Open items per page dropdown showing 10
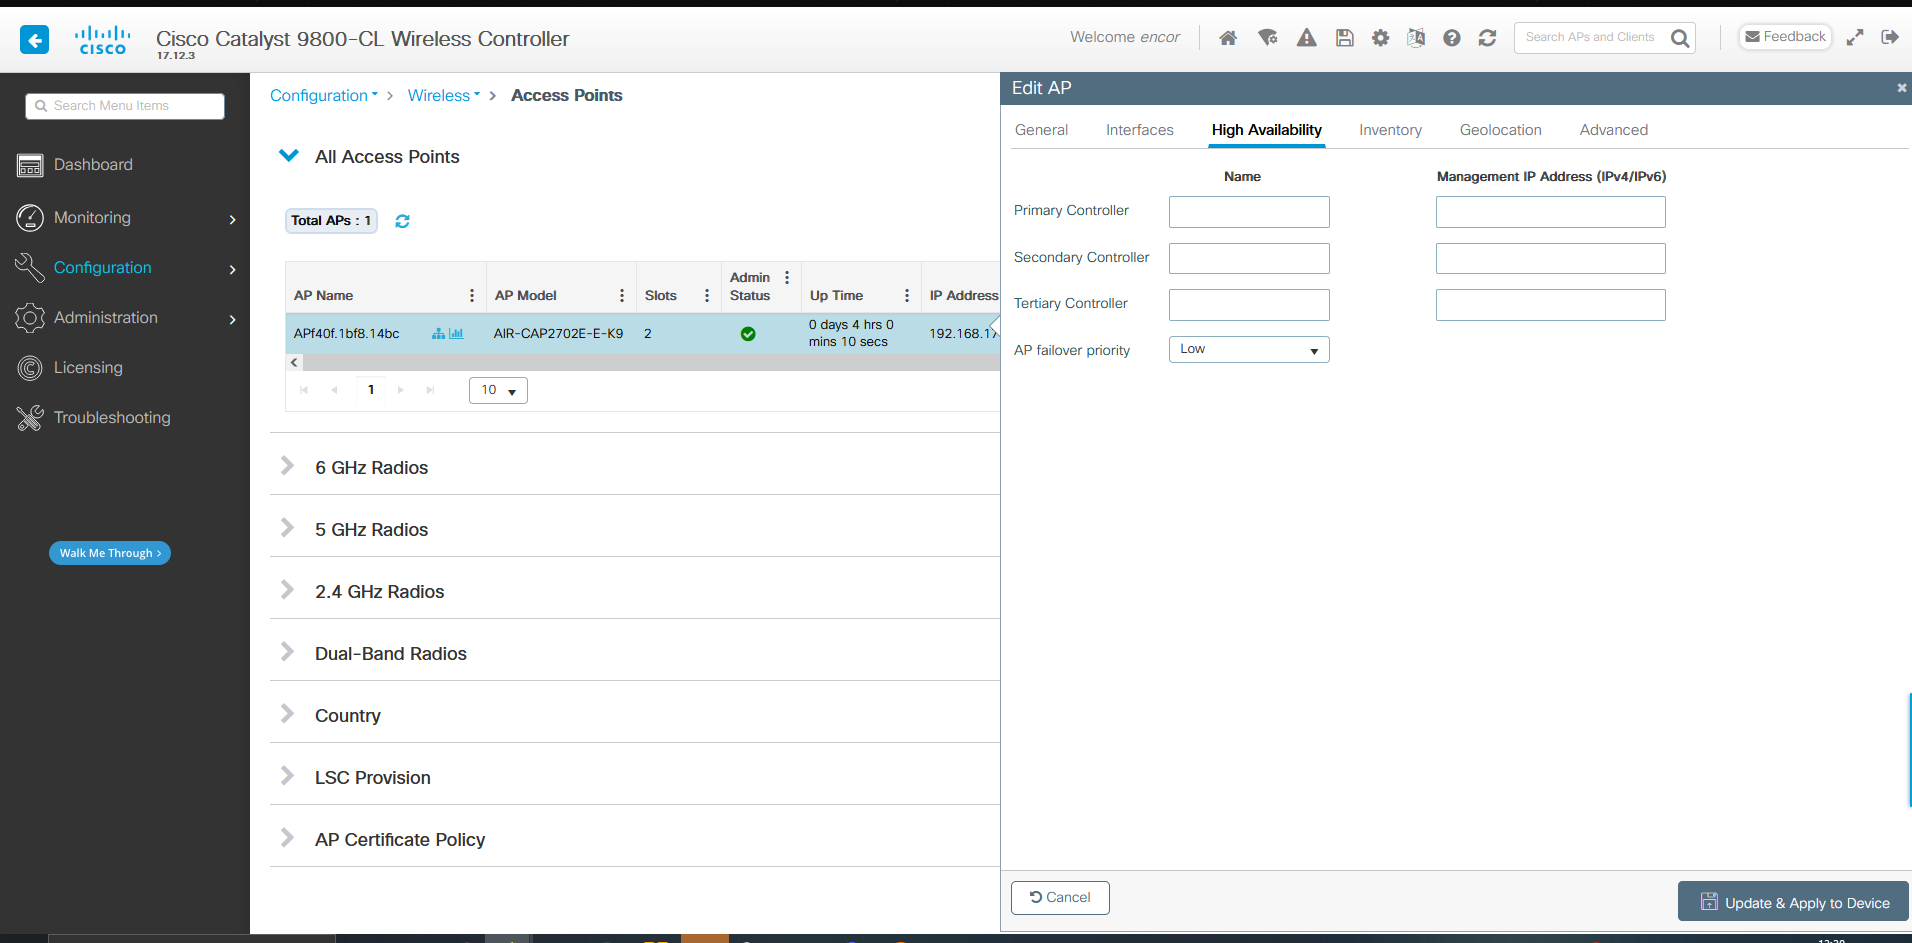This screenshot has height=943, width=1912. pos(498,390)
